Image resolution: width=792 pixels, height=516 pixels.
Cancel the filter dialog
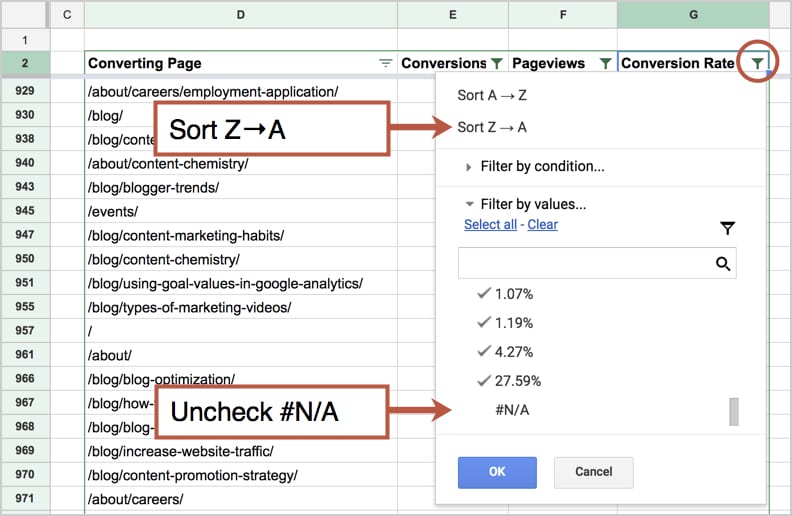tap(593, 472)
